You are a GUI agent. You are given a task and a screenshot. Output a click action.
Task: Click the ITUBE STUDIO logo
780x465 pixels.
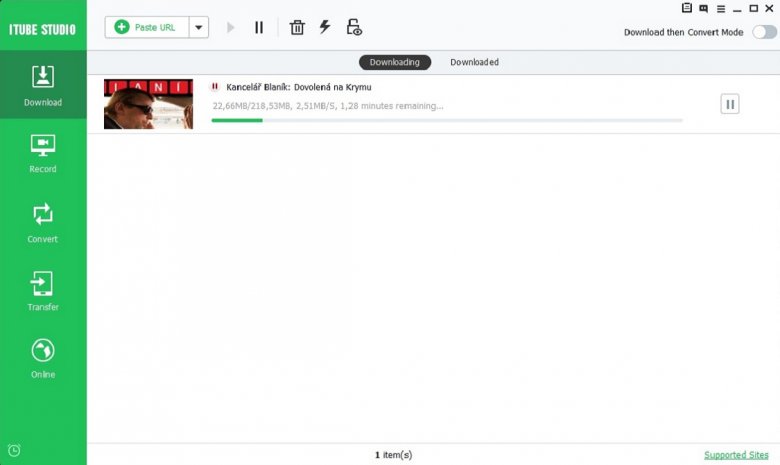click(42, 29)
